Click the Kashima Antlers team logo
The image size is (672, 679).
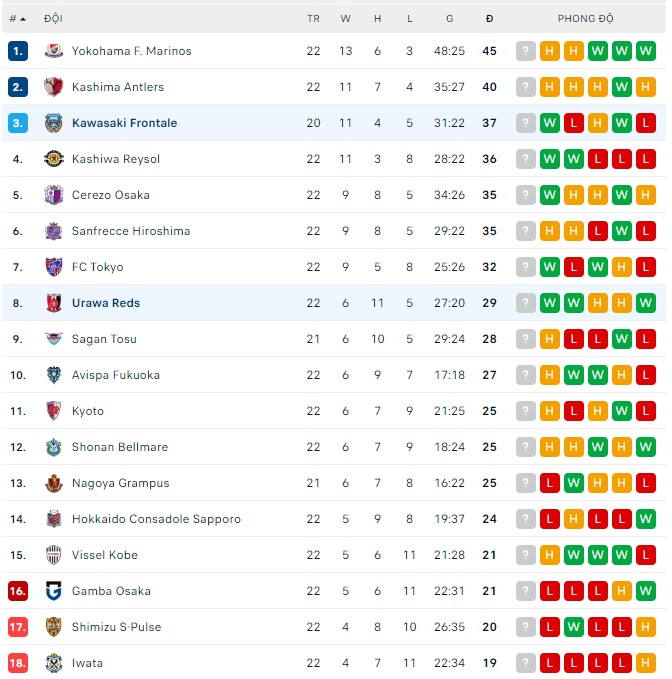[53, 87]
